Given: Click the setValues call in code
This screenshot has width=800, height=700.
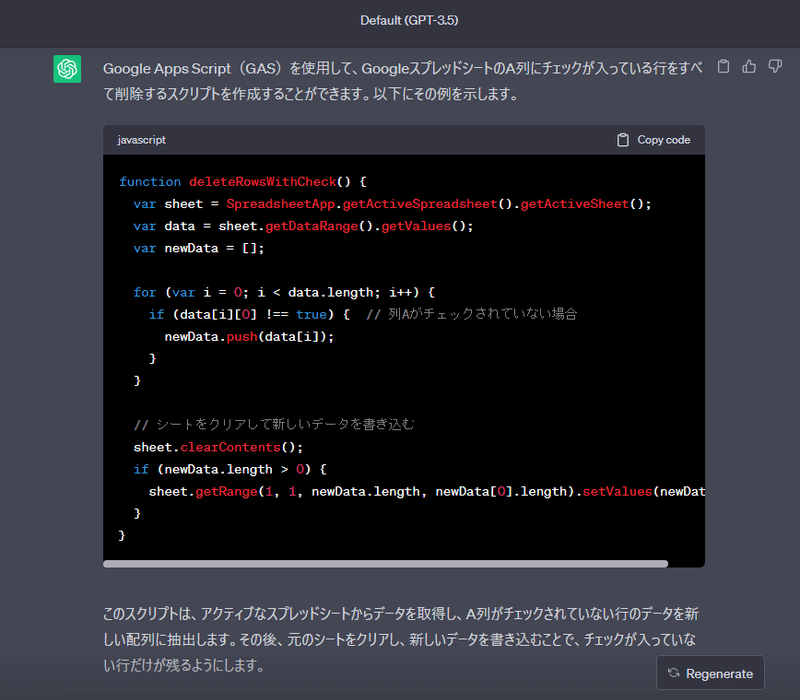Looking at the screenshot, I should pyautogui.click(x=617, y=492).
